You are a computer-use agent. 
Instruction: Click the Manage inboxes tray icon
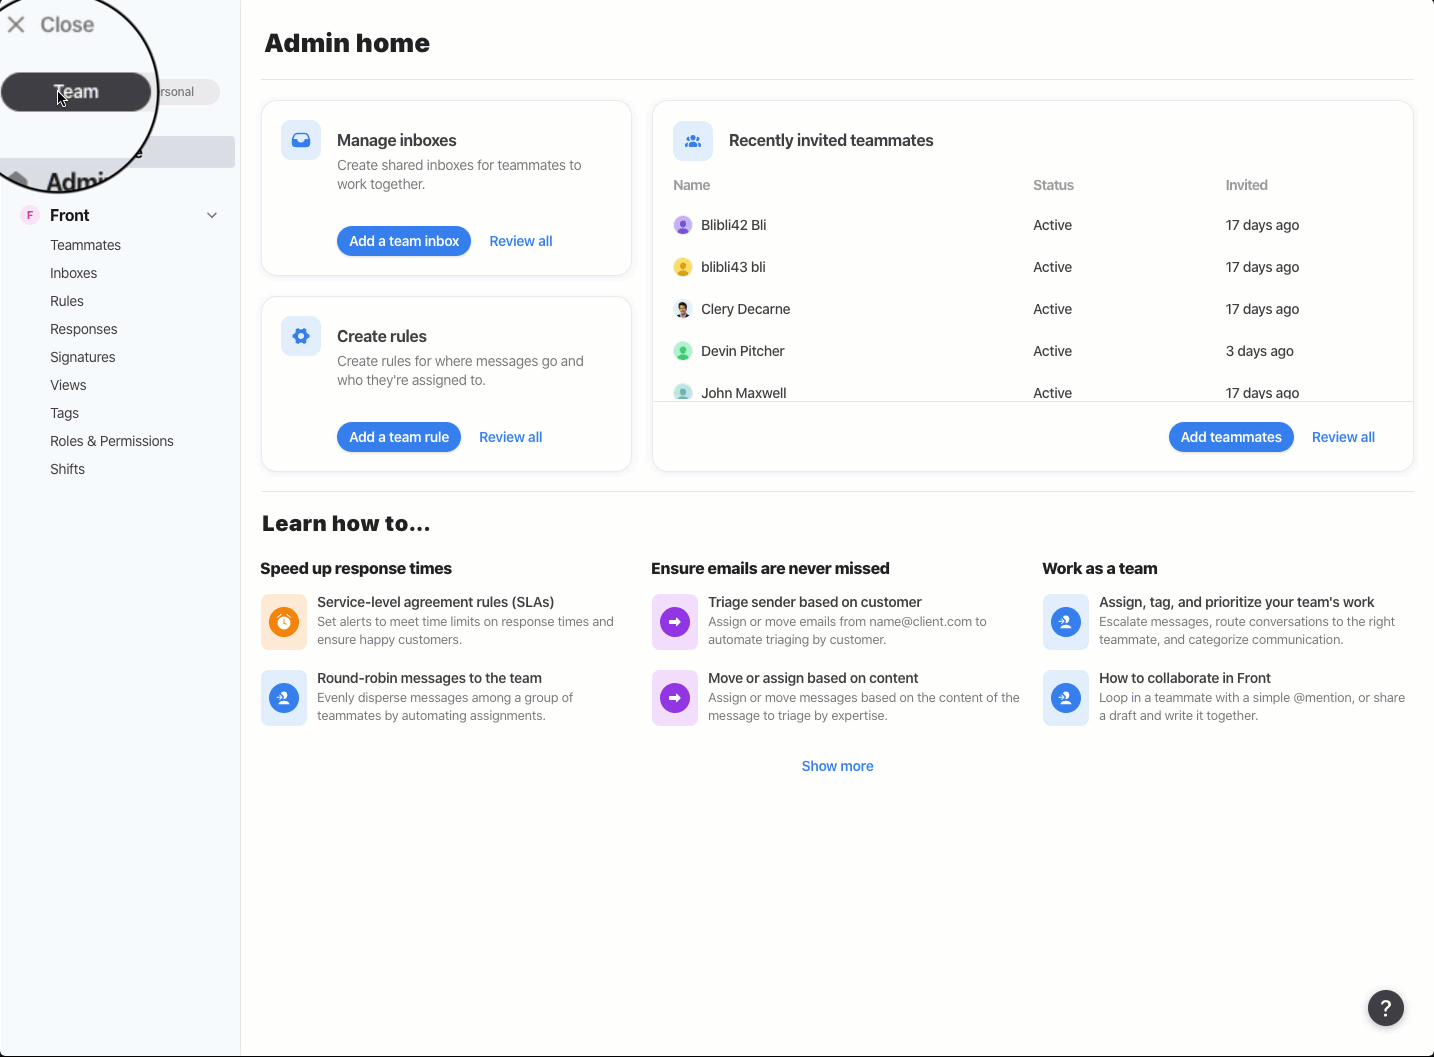click(301, 141)
